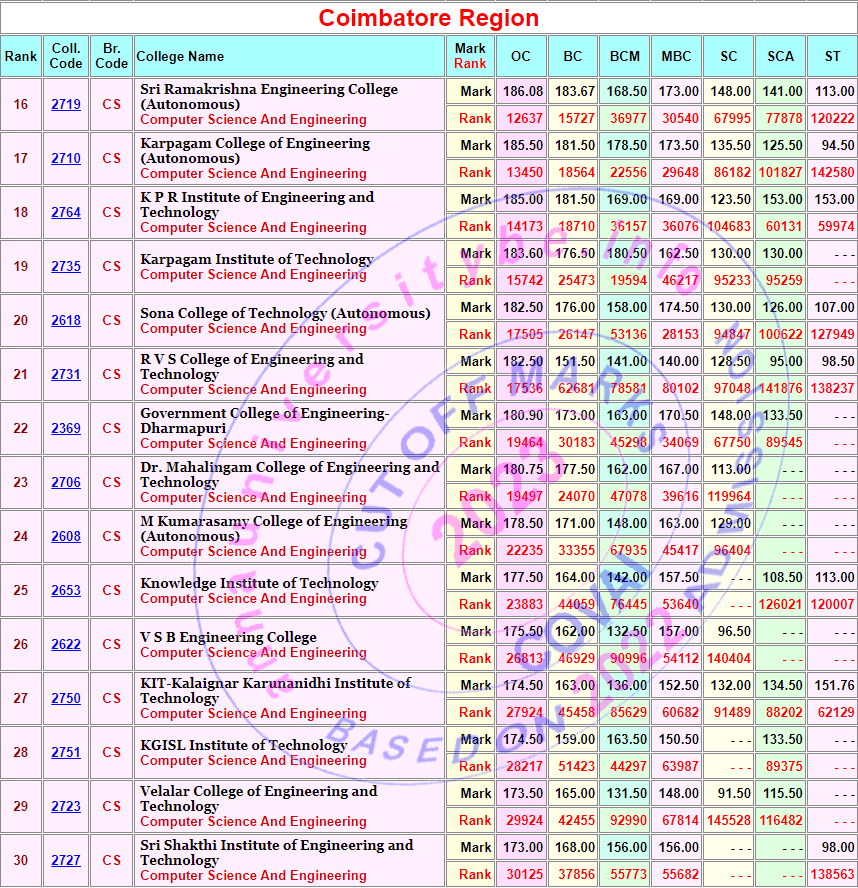Open Sri Shakthi Institute code 2727

pos(66,861)
